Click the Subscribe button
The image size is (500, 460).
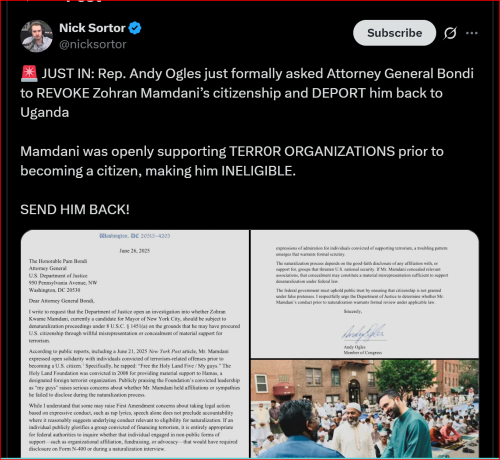click(394, 33)
